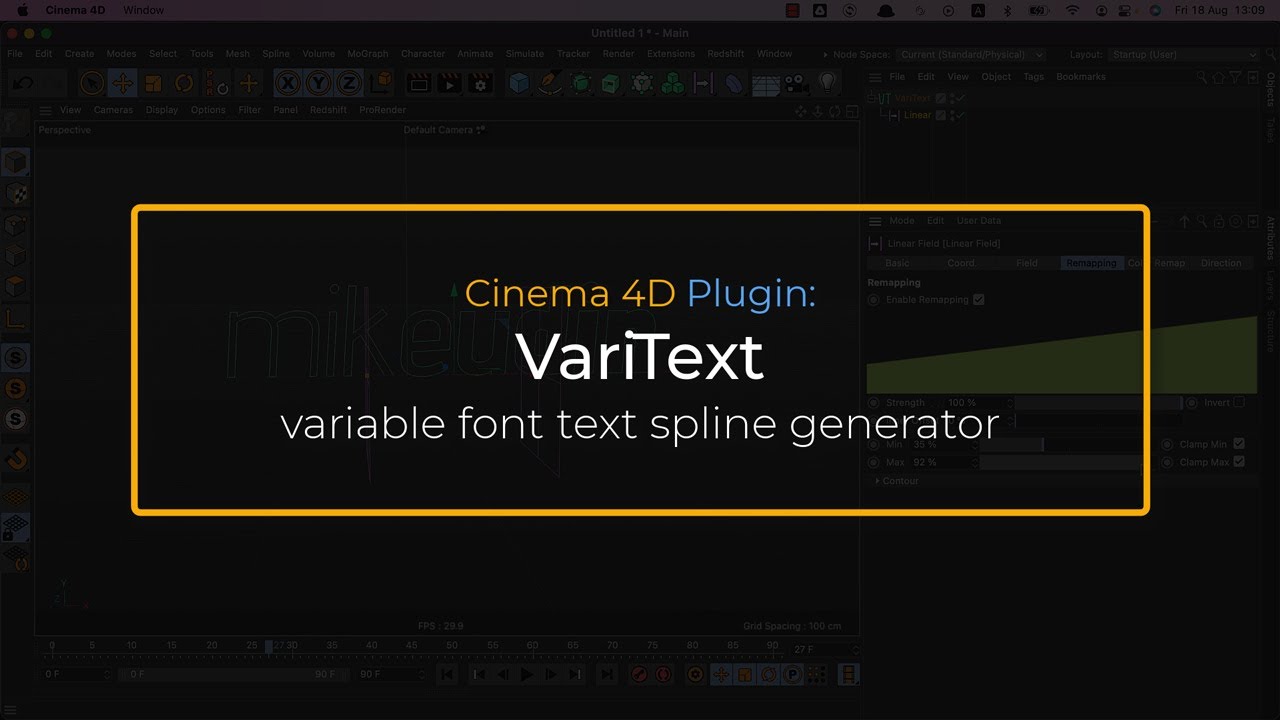Switch to the Direction tab
This screenshot has height=720, width=1280.
1221,263
